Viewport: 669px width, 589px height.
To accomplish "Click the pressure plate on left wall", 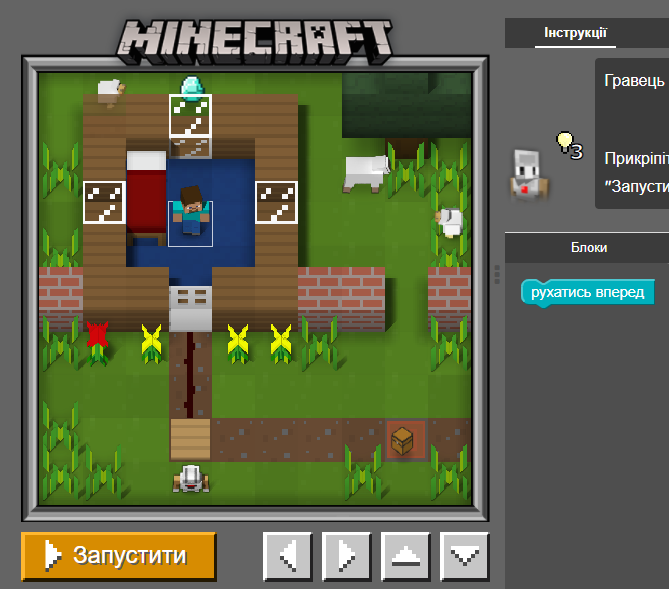I will pos(104,201).
